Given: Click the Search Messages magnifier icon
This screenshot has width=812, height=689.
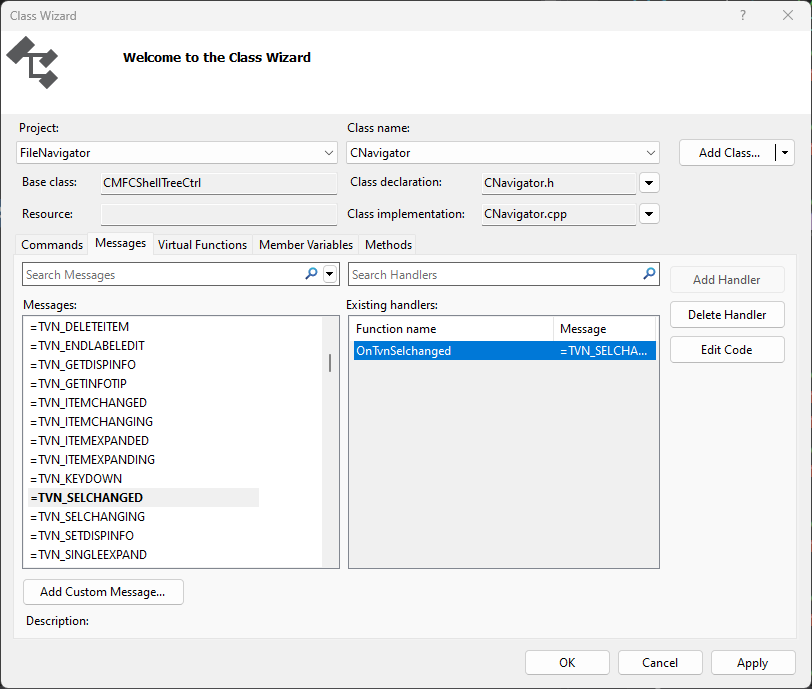Looking at the screenshot, I should click(x=311, y=274).
